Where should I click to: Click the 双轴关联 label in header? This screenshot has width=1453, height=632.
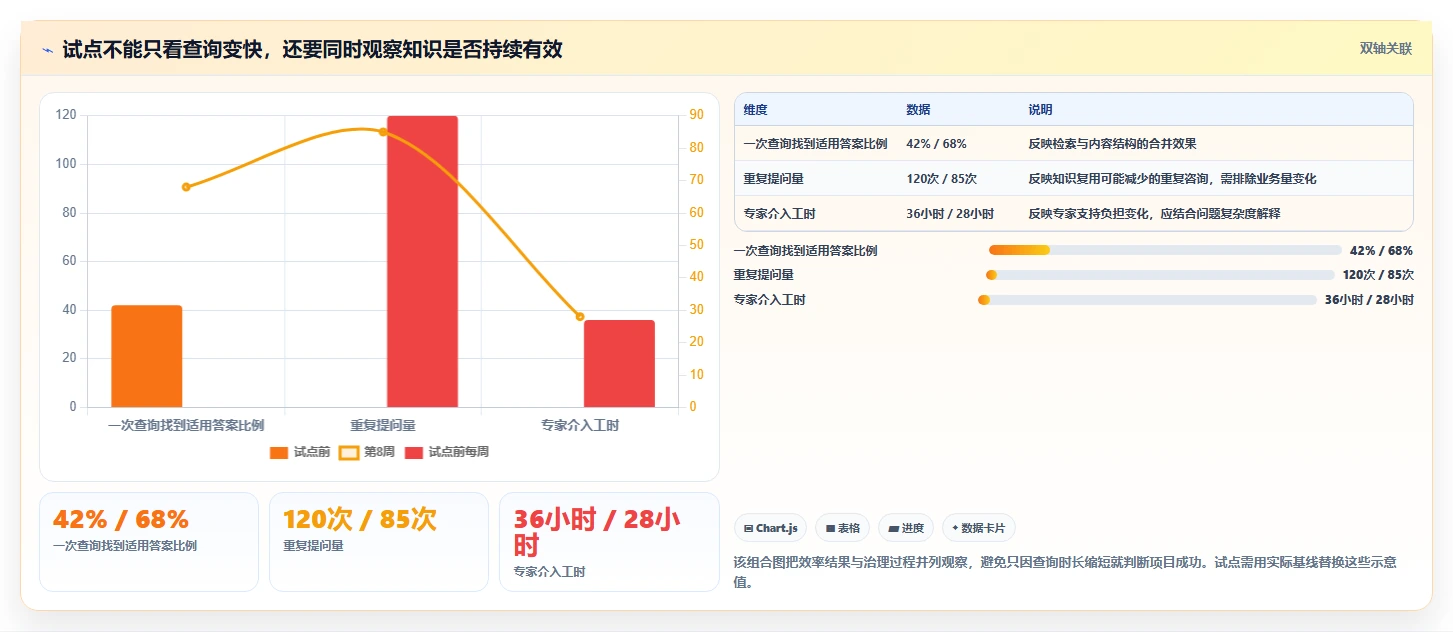tap(1385, 49)
